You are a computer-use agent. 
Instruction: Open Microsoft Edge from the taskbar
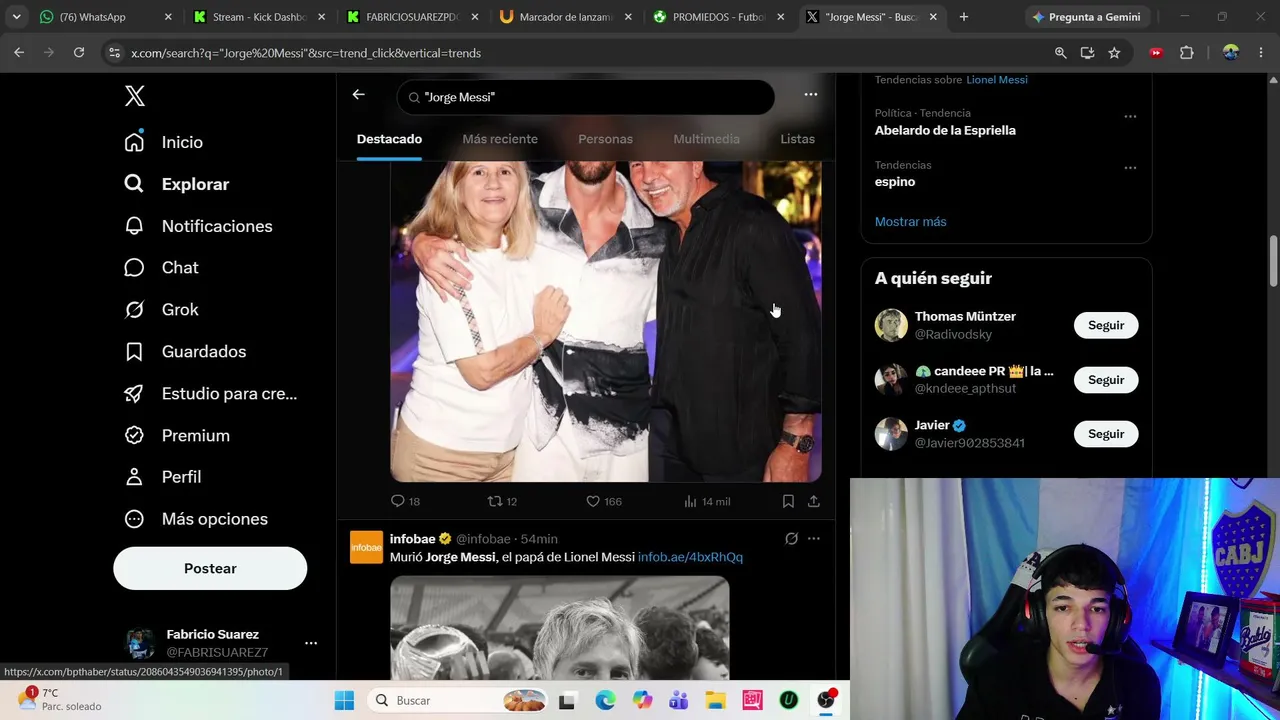[605, 701]
